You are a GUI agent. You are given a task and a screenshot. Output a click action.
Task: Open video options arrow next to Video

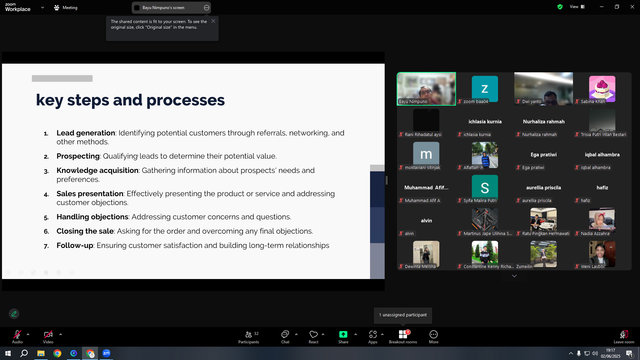click(60, 334)
